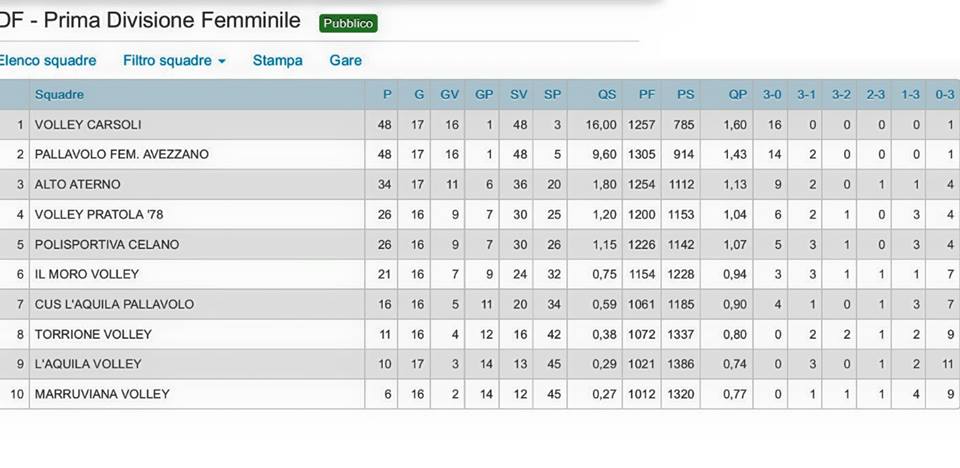Screen dimensions: 960x468
Task: Select PALLAVOLO FEM. AVEZZANO row
Action: coord(480,154)
